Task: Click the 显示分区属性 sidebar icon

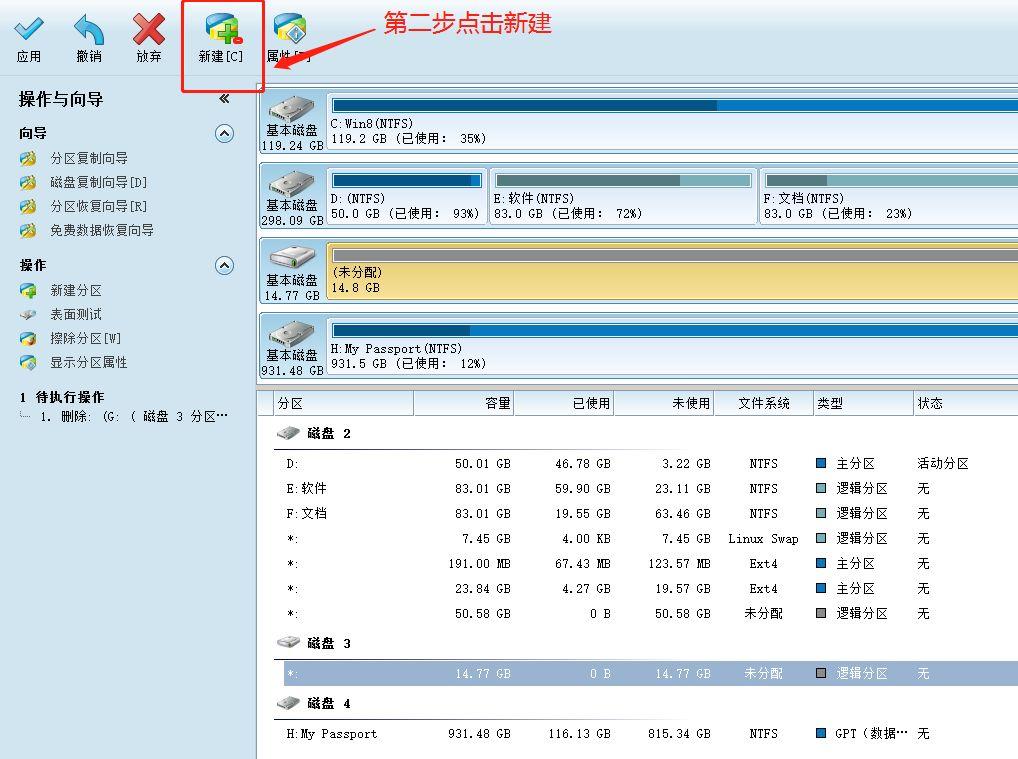Action: pos(28,362)
